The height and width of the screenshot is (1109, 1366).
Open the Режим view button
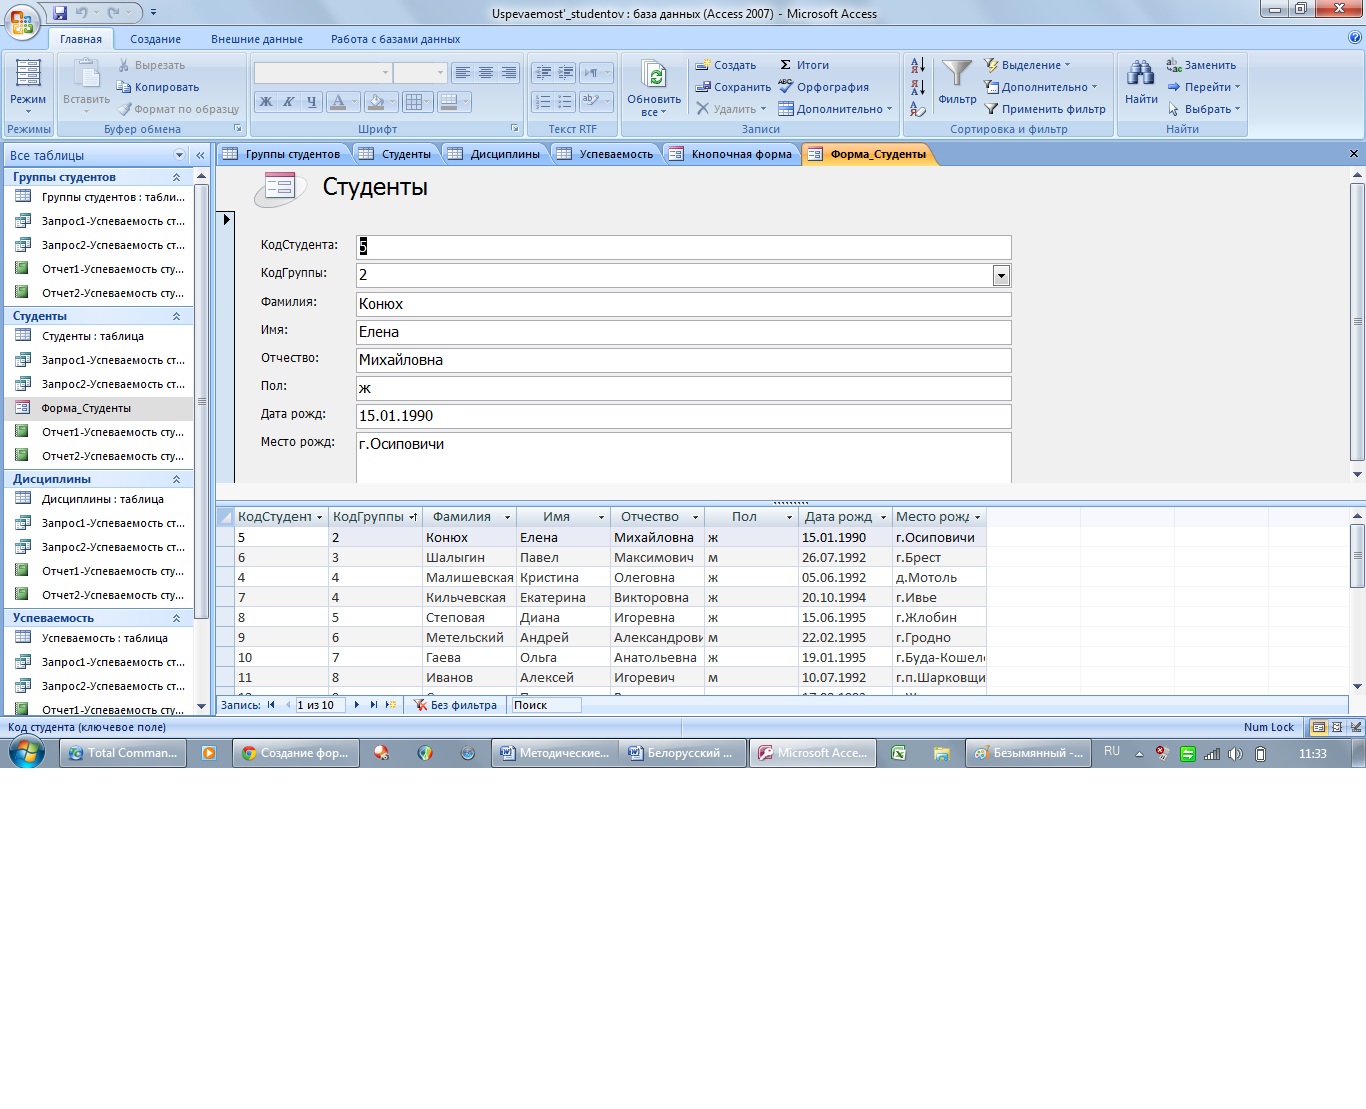(x=28, y=85)
